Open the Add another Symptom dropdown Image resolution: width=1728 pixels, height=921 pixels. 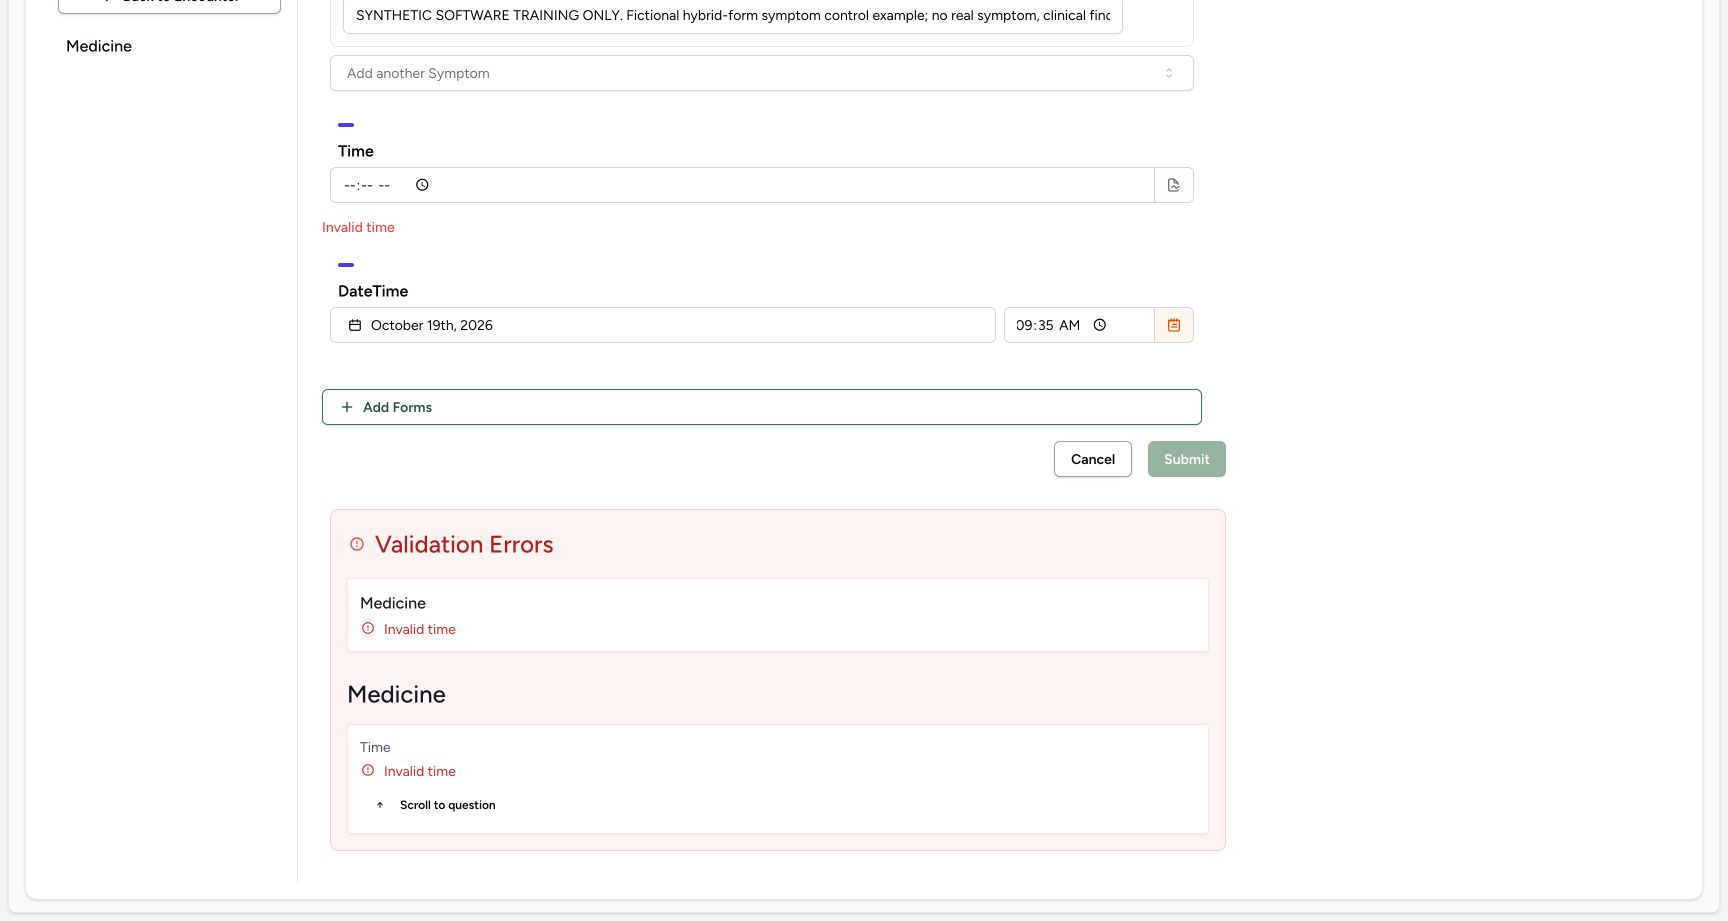pyautogui.click(x=762, y=73)
